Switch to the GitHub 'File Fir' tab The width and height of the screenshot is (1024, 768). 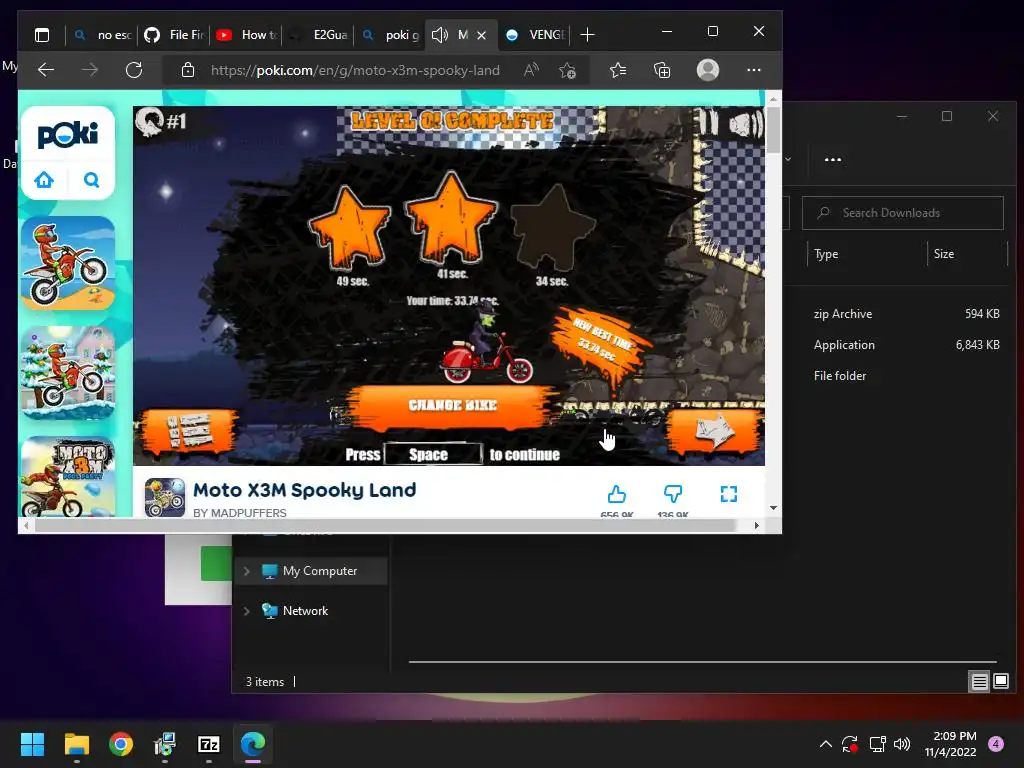tap(173, 35)
